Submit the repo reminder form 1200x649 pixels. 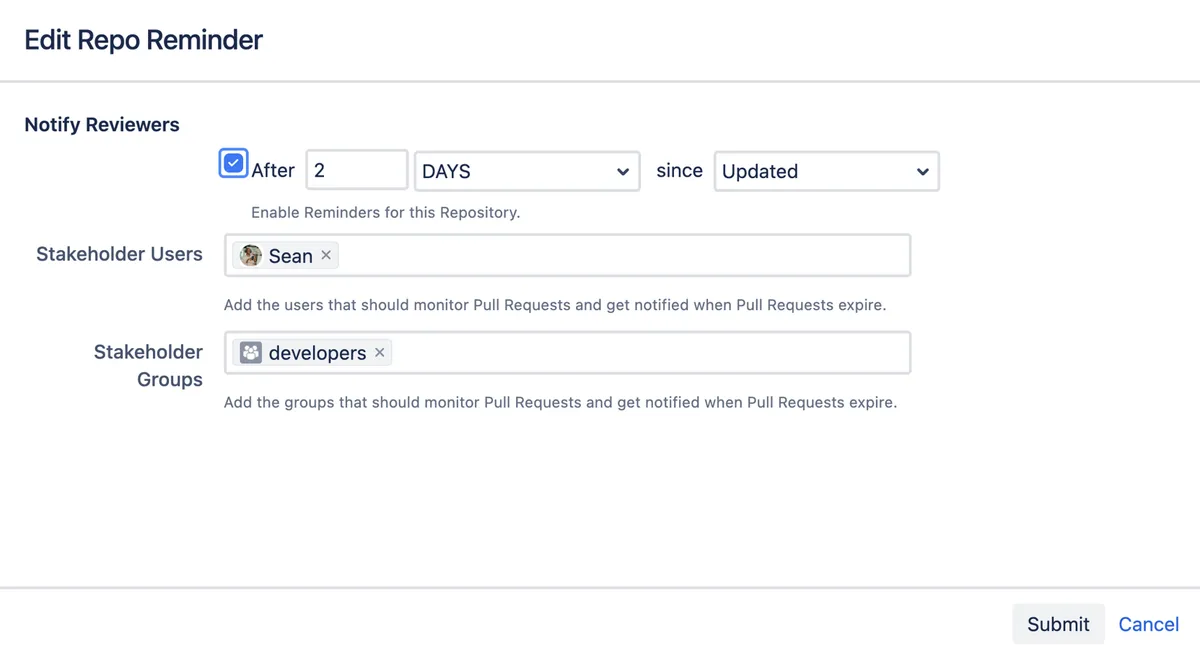pyautogui.click(x=1058, y=624)
